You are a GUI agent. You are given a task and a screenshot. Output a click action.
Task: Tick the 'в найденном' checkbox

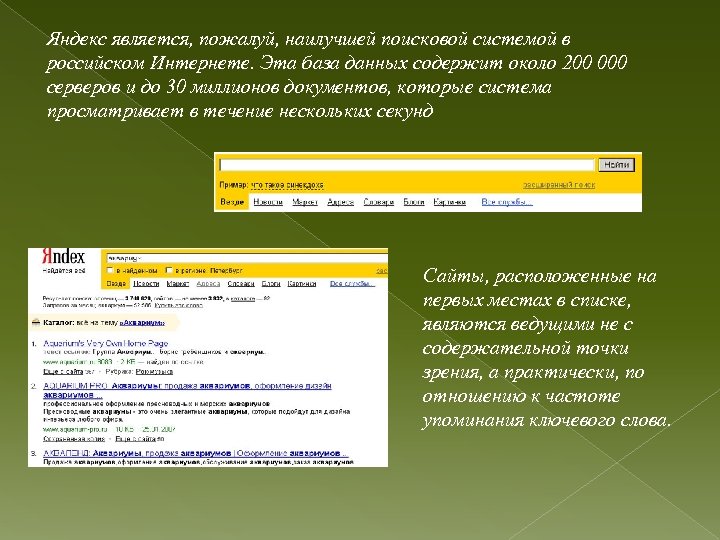(x=110, y=270)
